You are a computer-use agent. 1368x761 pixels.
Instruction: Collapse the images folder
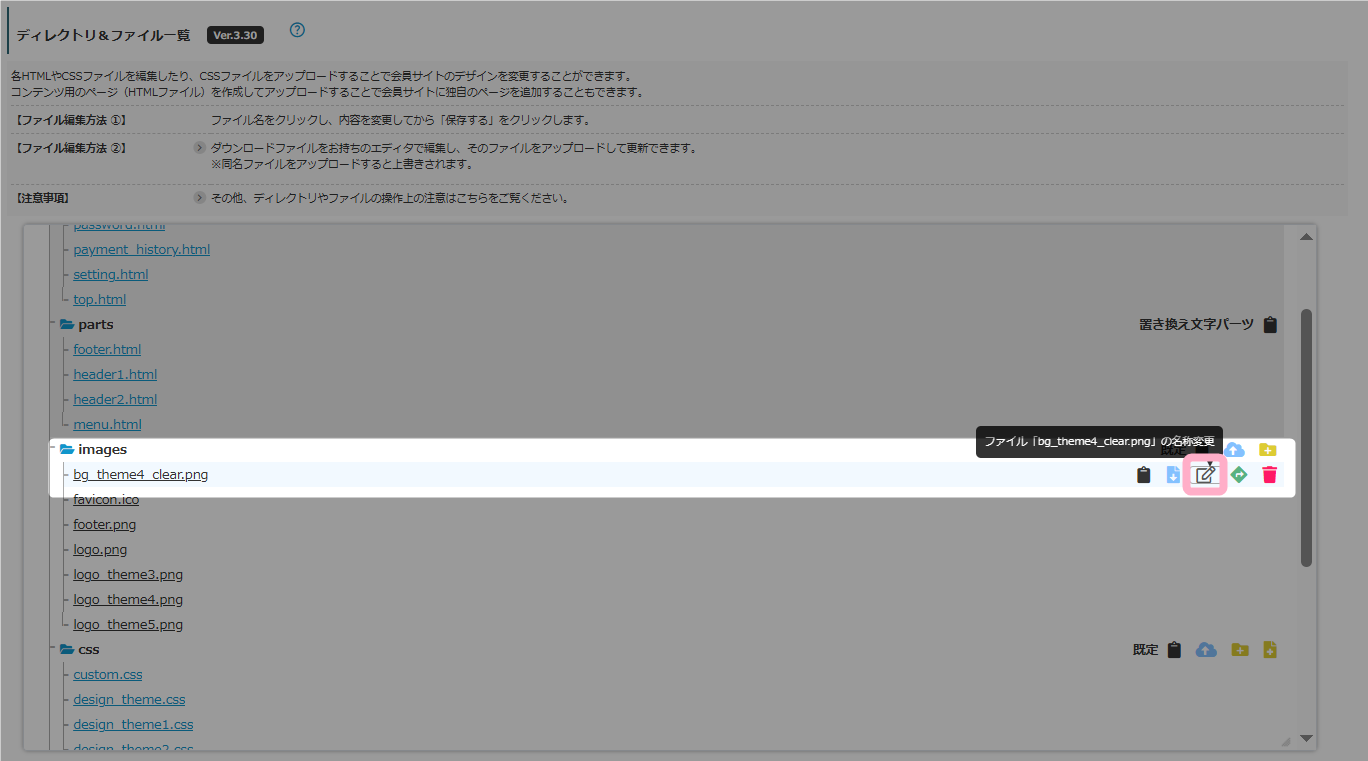tap(67, 450)
